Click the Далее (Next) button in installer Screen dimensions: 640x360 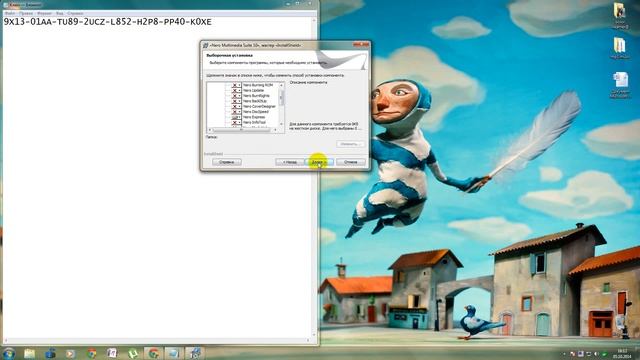[318, 162]
